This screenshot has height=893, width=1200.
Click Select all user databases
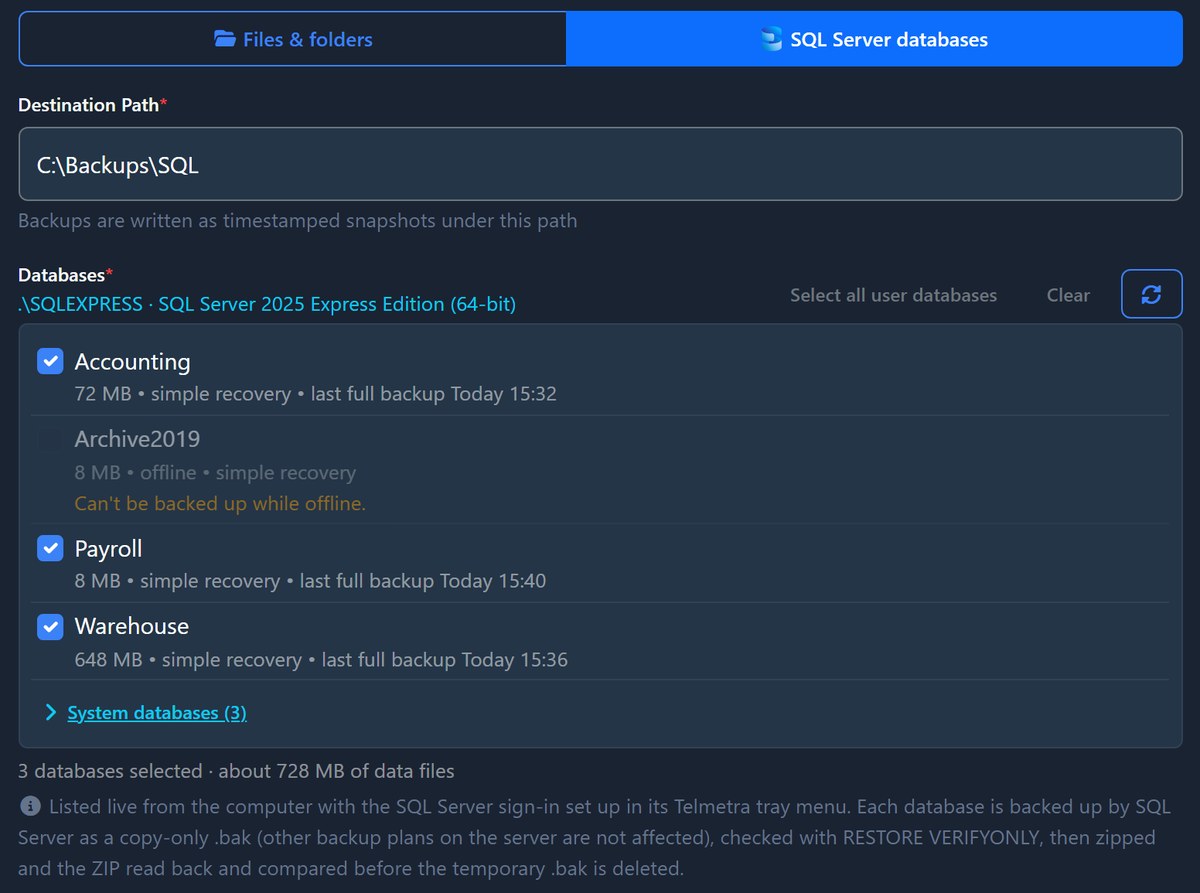point(893,295)
